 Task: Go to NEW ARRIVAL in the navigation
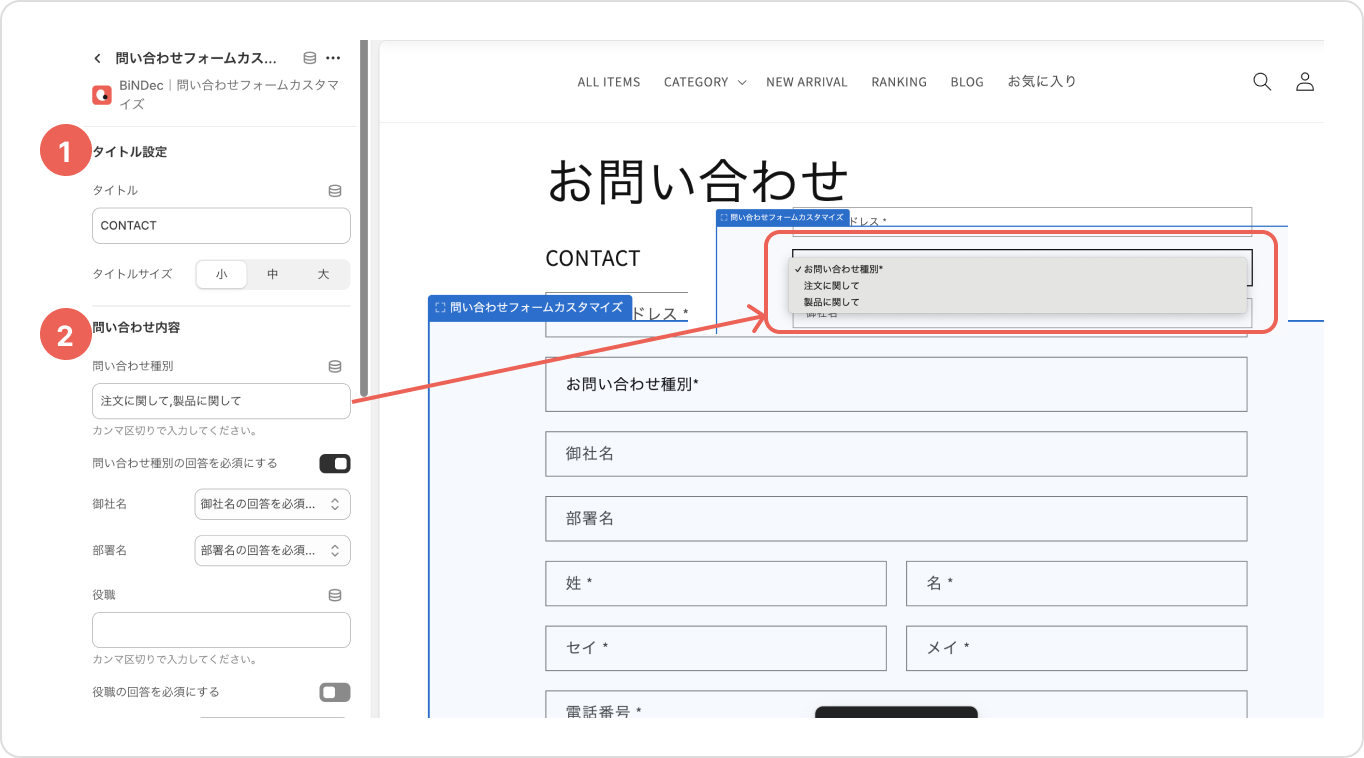tap(806, 82)
